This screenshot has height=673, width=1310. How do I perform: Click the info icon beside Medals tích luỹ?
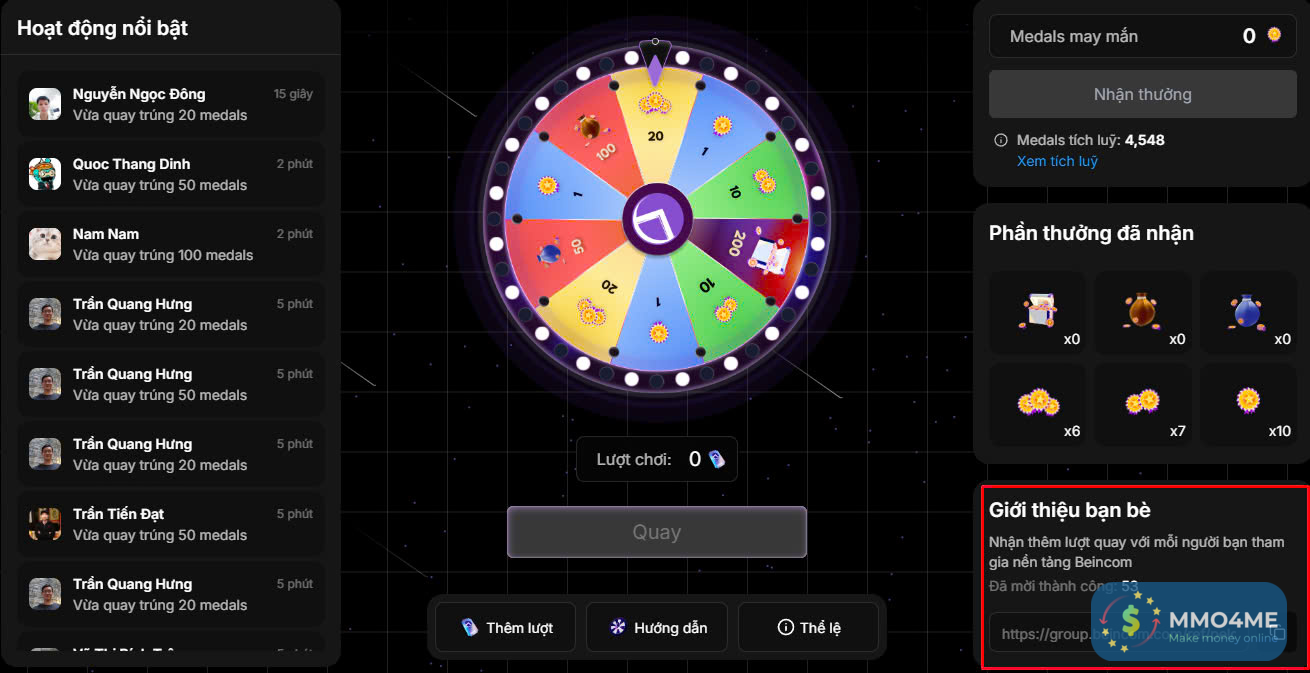pos(1000,141)
